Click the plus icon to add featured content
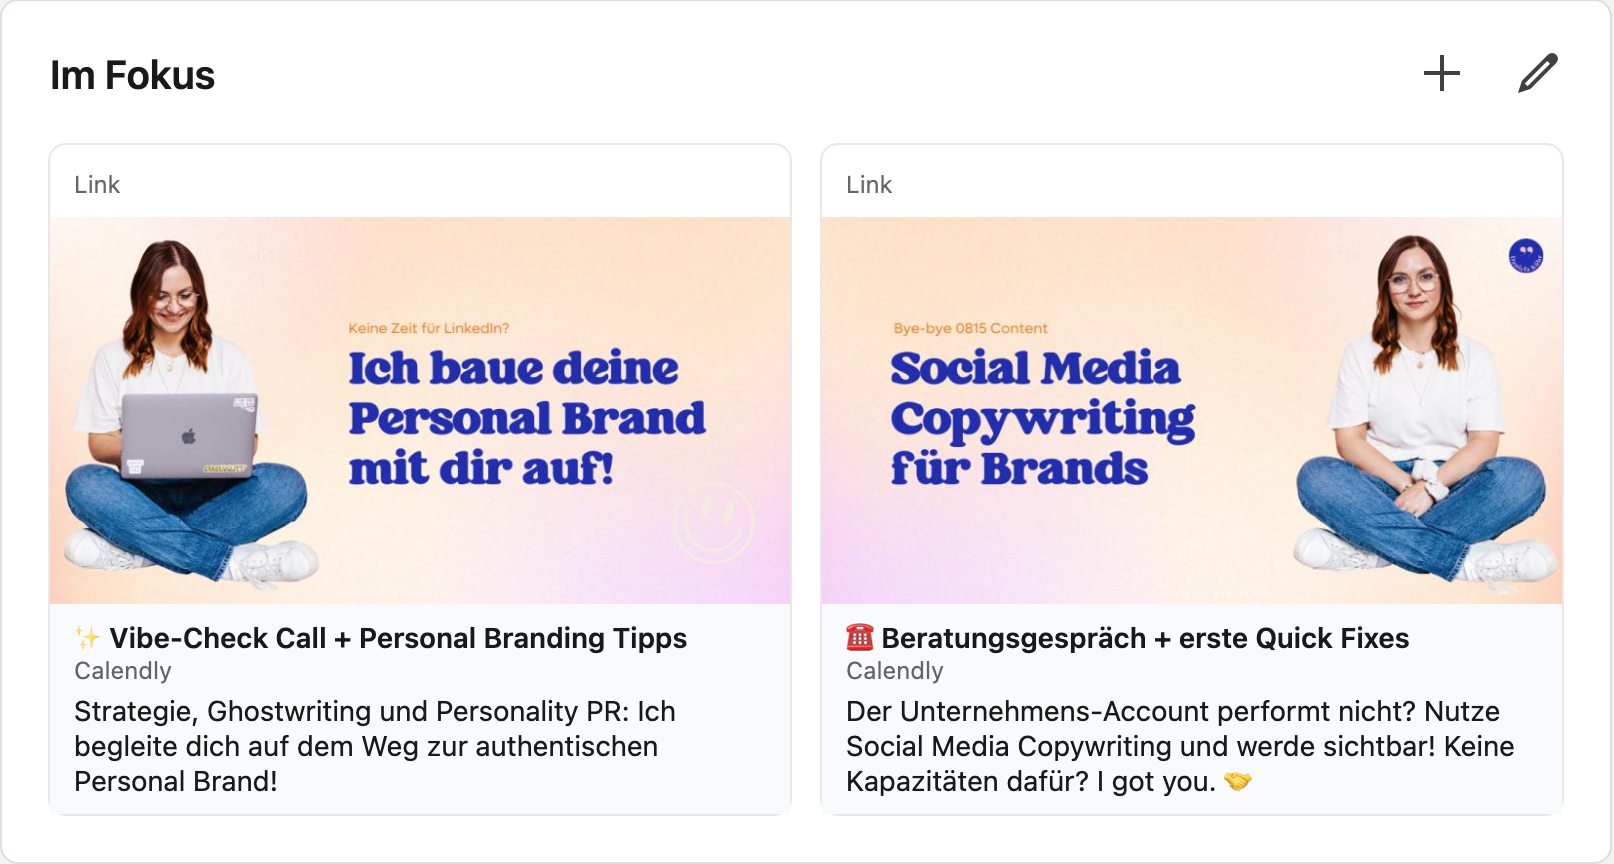 point(1441,73)
